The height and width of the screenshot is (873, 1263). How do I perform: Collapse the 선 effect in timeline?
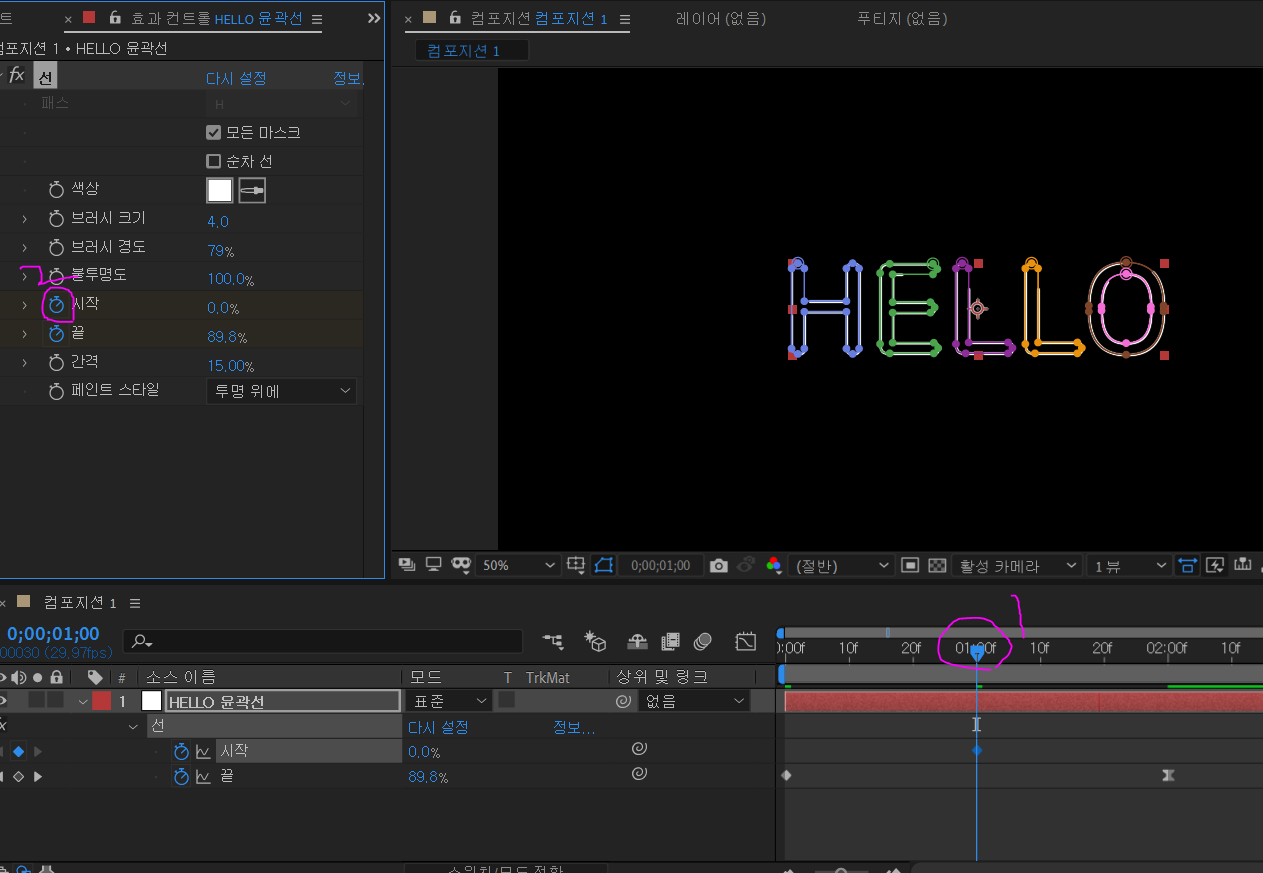(133, 727)
